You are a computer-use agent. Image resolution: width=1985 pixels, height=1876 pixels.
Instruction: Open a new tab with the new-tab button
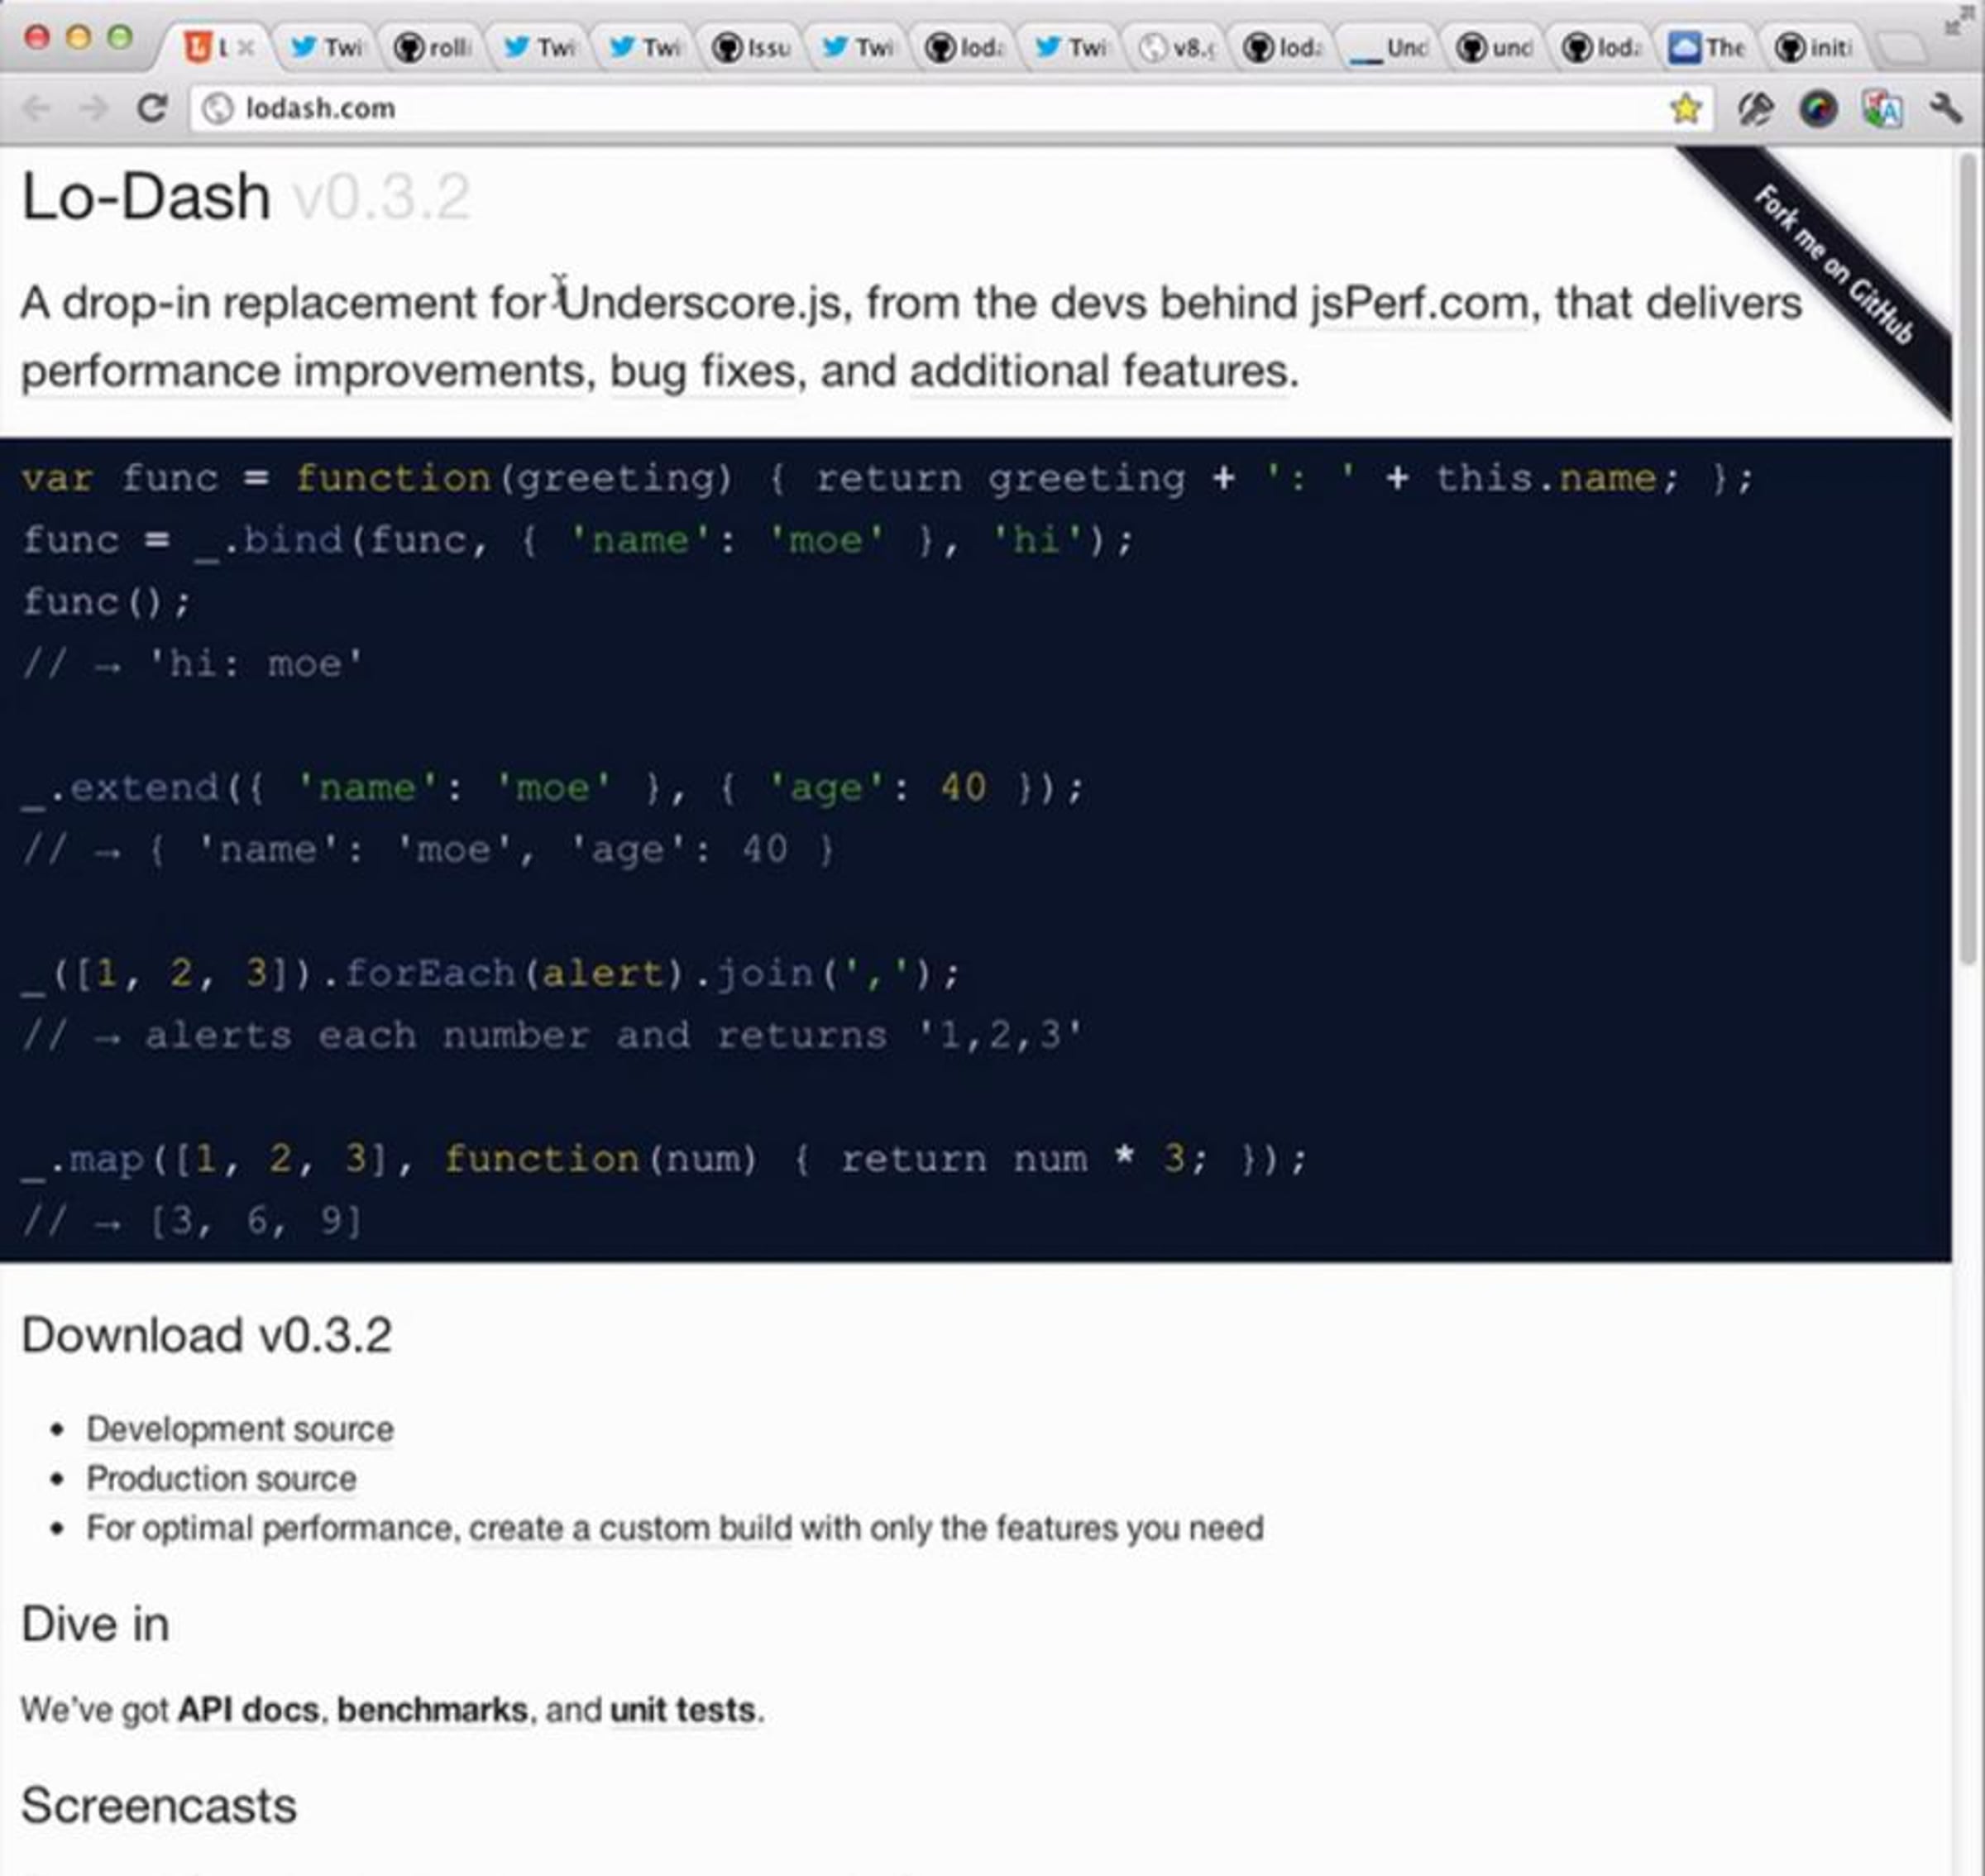[x=1899, y=48]
